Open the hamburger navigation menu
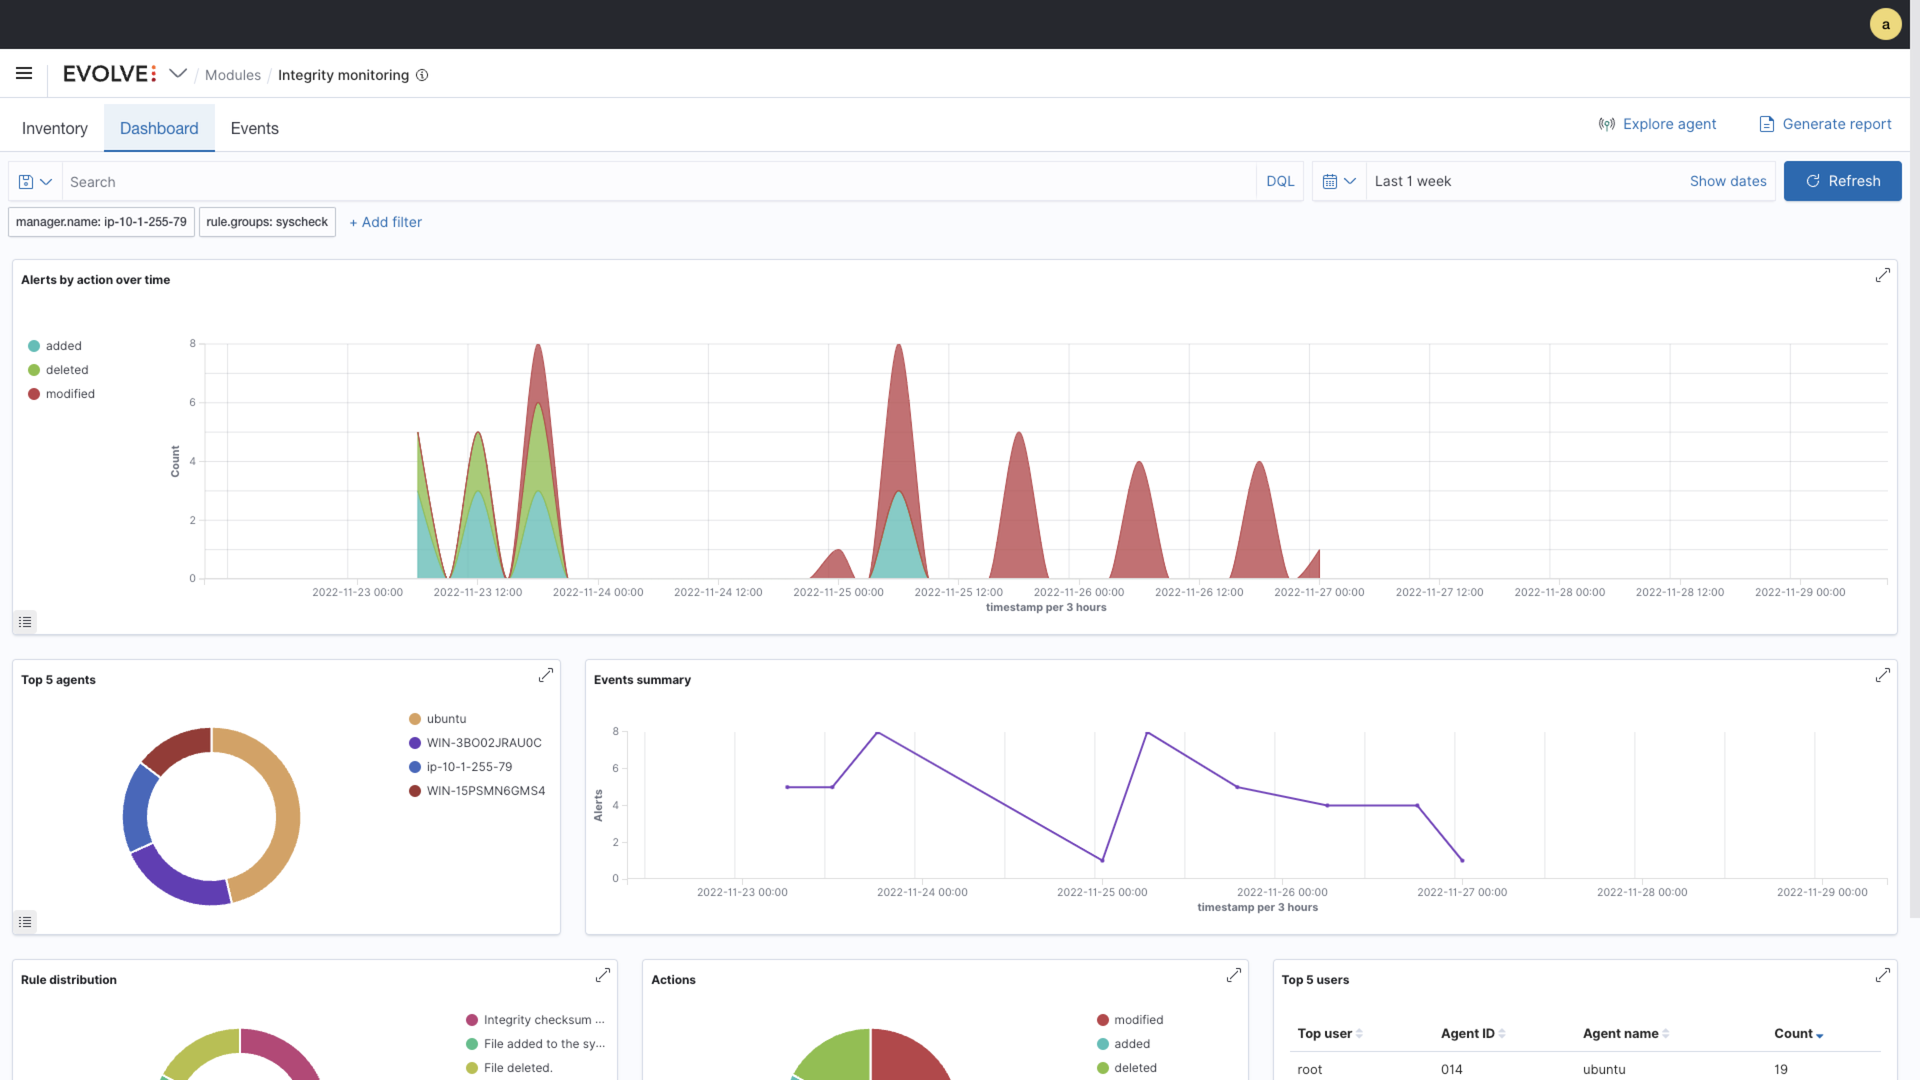Viewport: 1920px width, 1080px height. (24, 73)
